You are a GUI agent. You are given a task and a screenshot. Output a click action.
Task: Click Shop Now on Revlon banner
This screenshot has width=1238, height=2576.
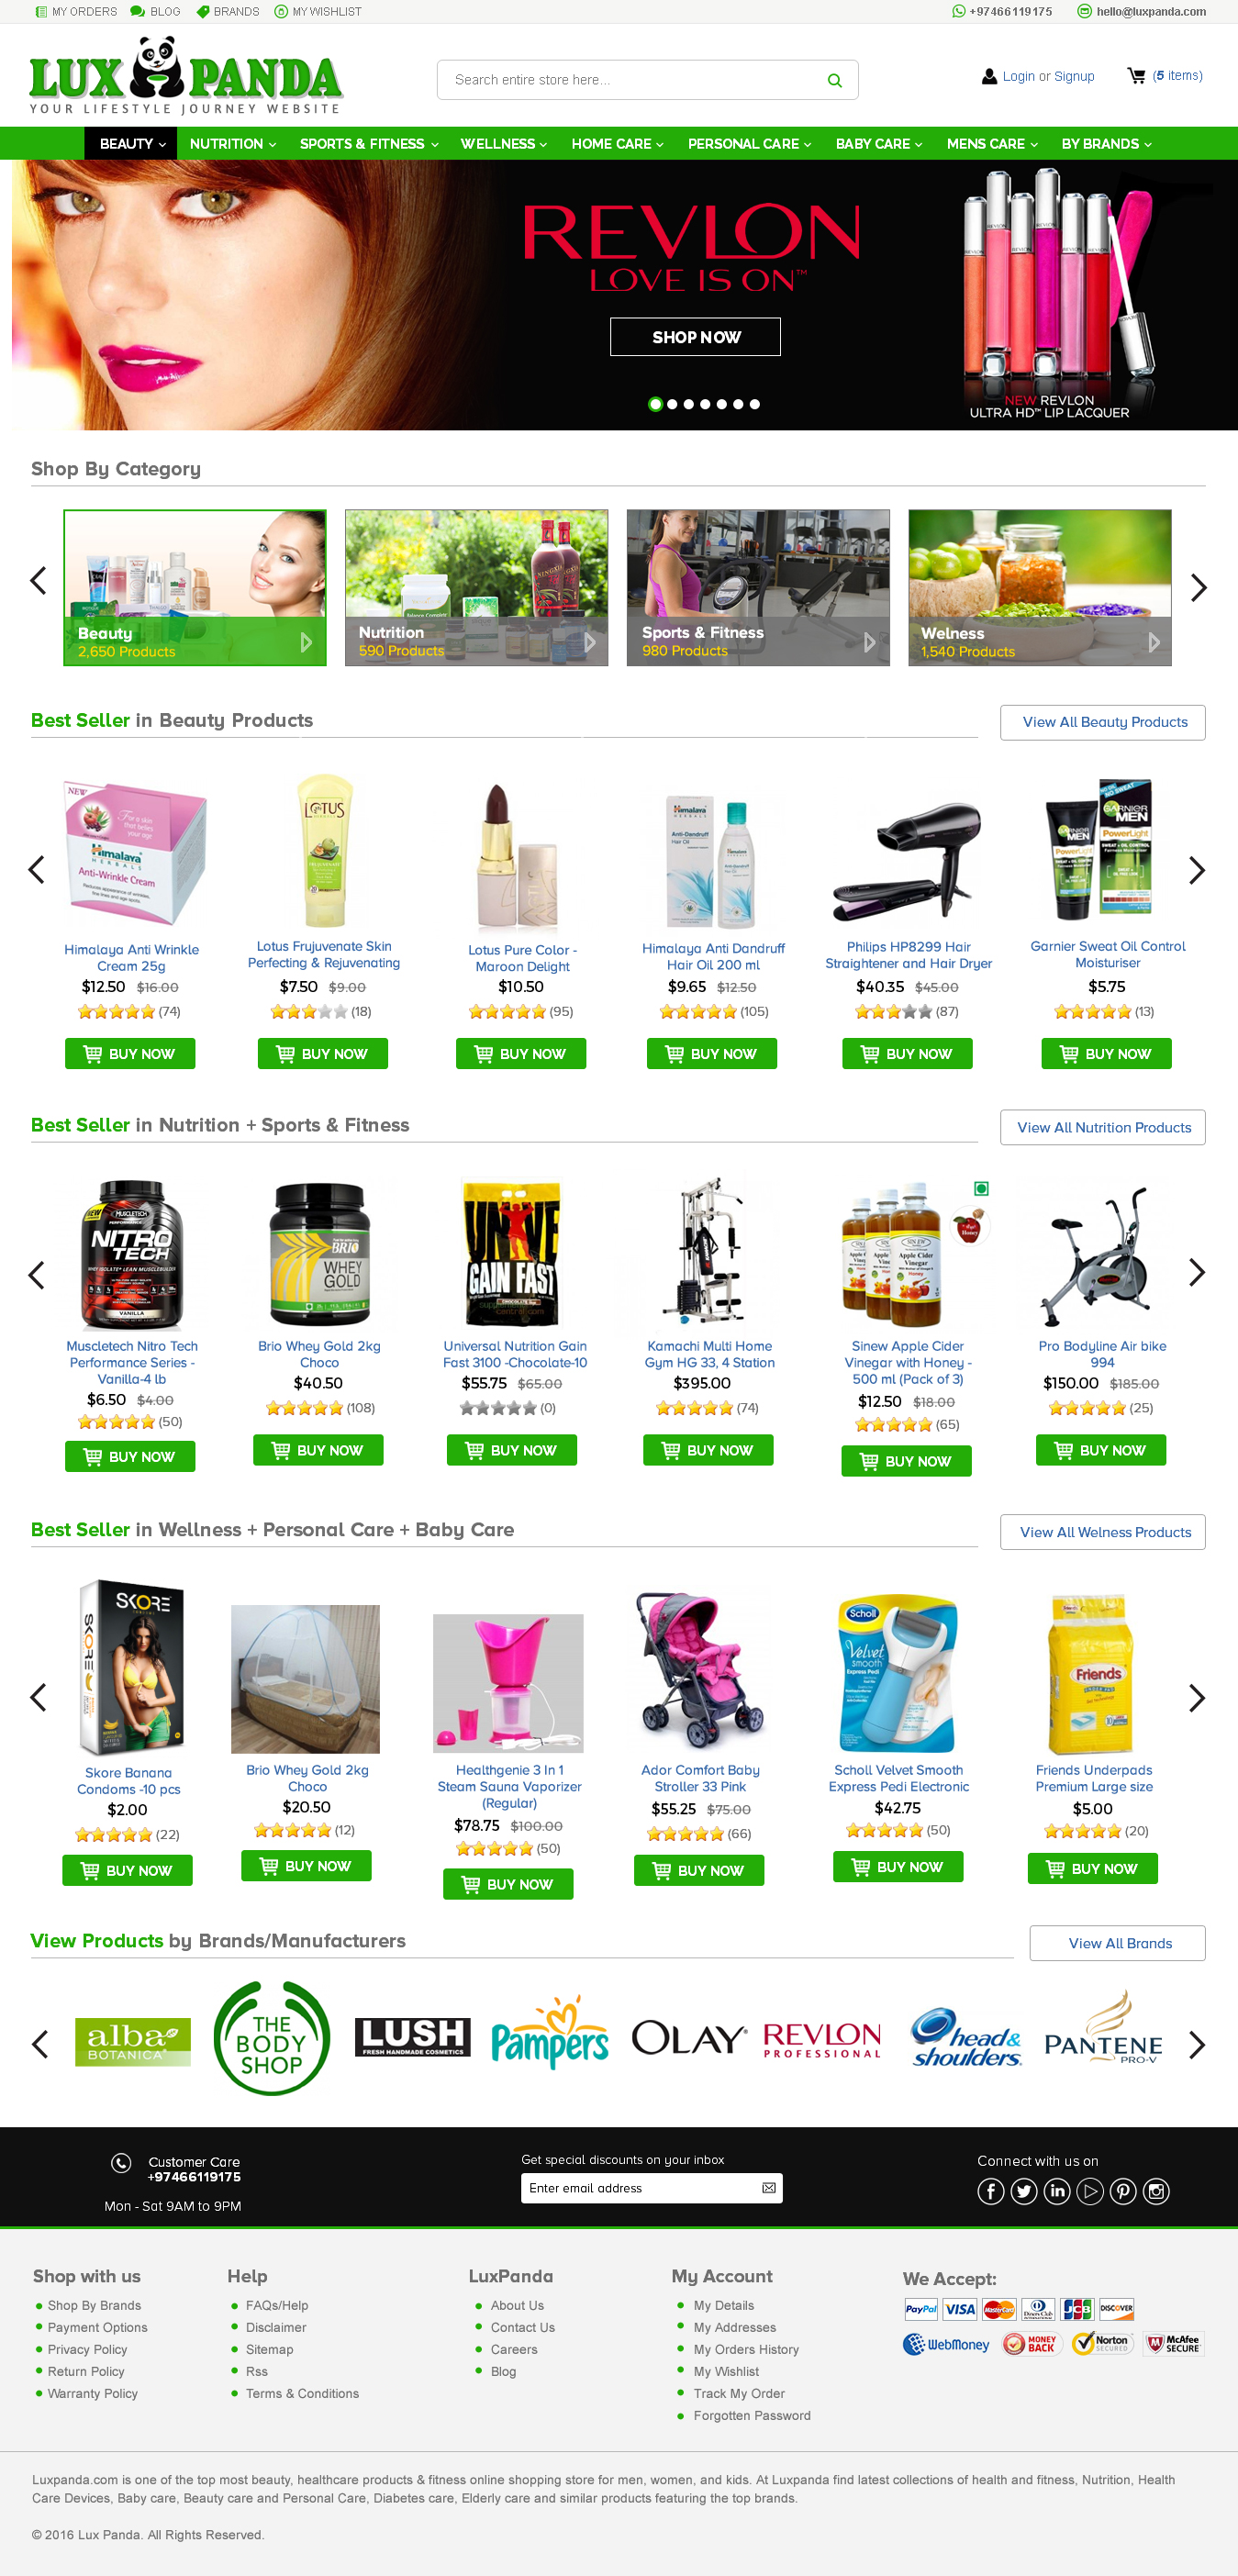(x=696, y=337)
